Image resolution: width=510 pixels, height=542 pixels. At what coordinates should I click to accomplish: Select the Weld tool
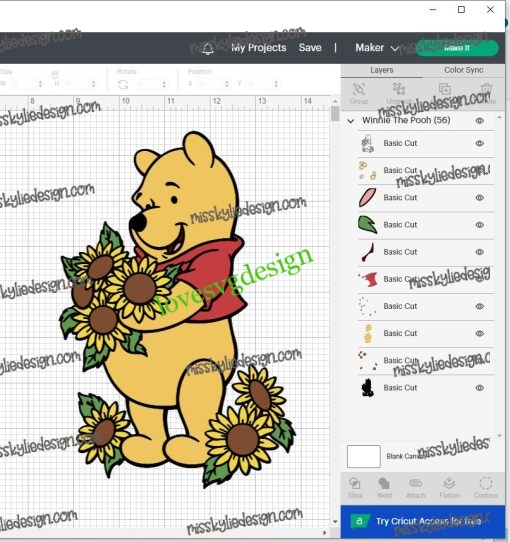[x=384, y=488]
